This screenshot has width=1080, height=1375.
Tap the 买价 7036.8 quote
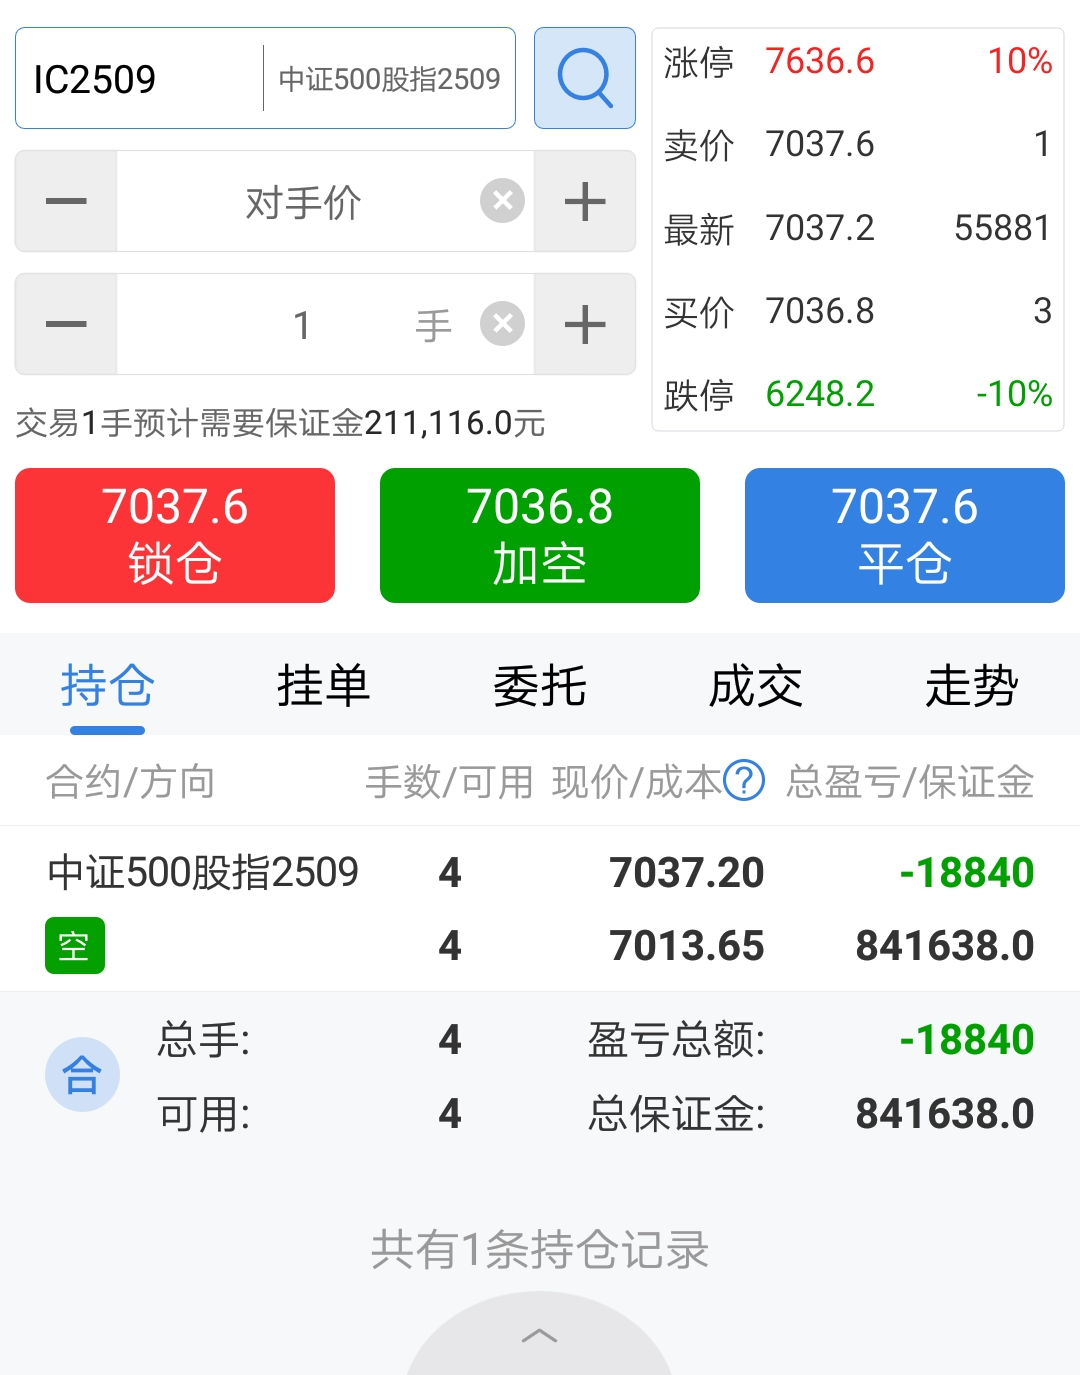coord(820,311)
